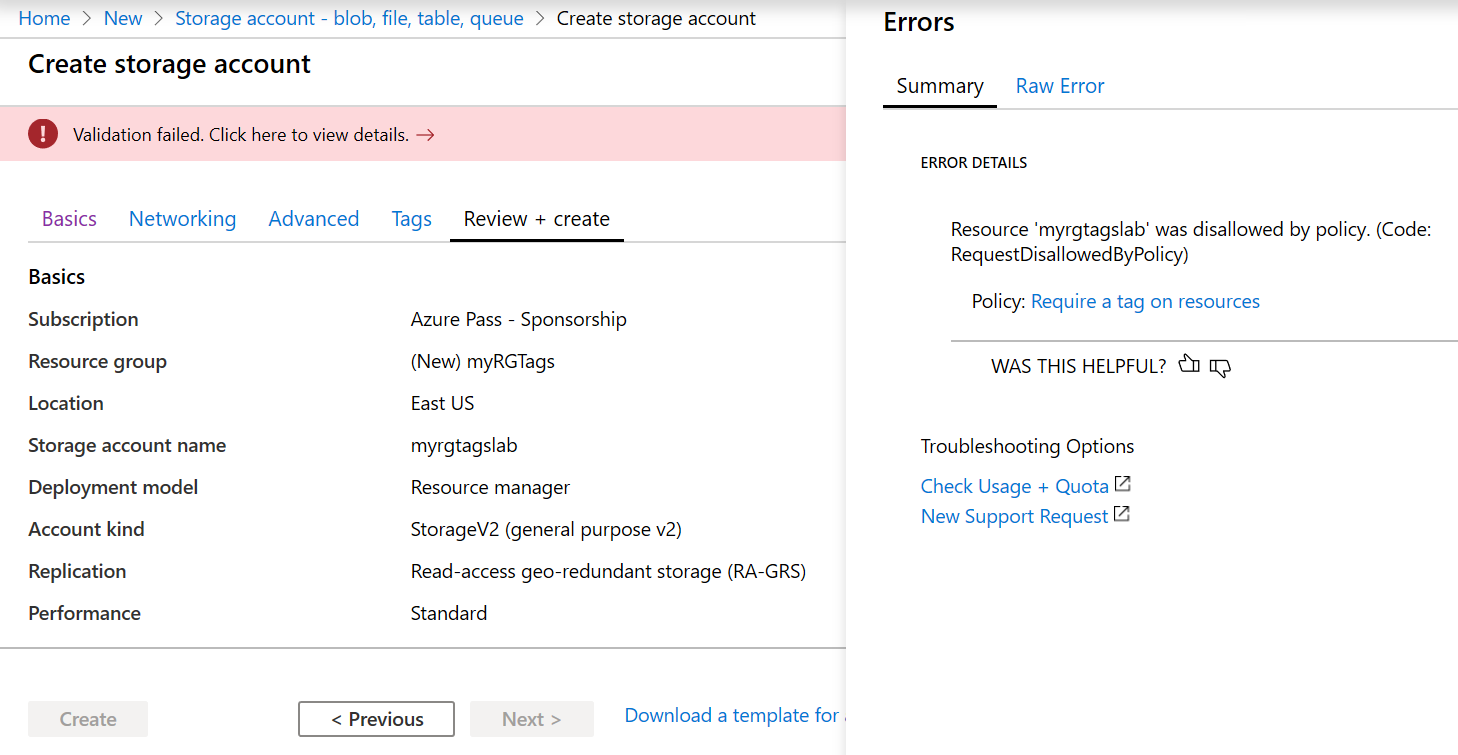Open the Require a tag on resources policy
This screenshot has width=1458, height=755.
click(x=1145, y=301)
